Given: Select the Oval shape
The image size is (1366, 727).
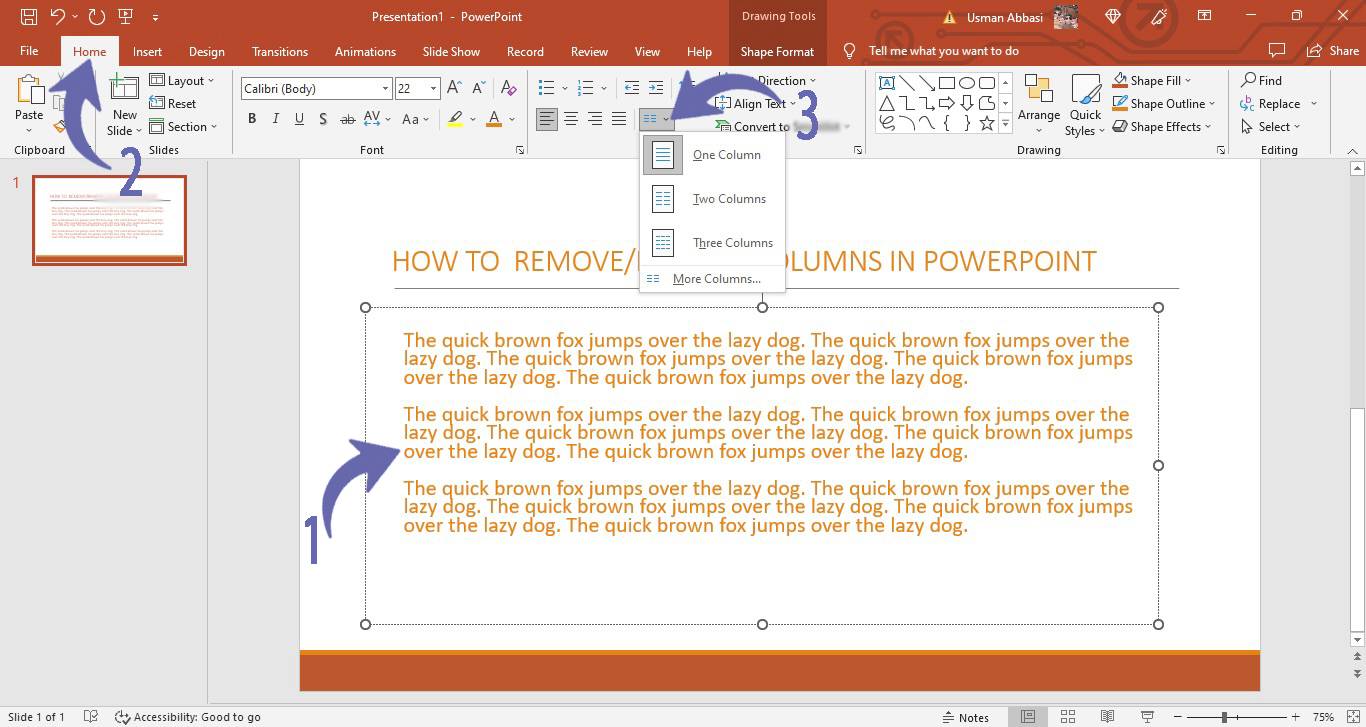Looking at the screenshot, I should (x=967, y=83).
